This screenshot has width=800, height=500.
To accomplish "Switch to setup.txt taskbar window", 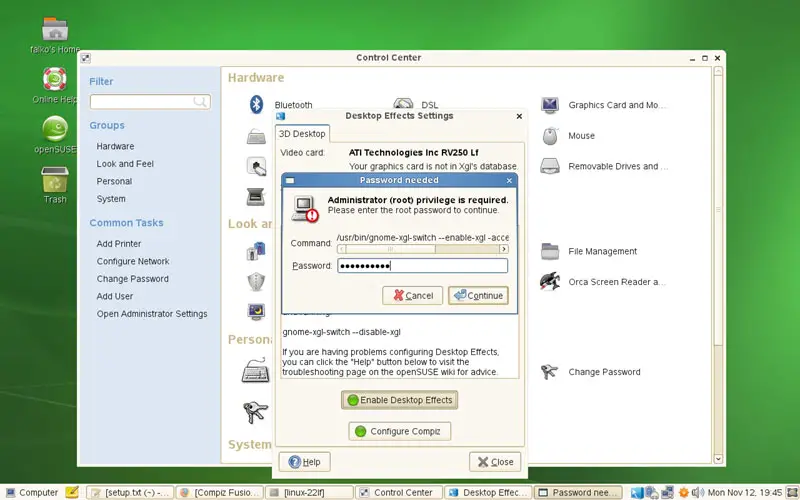I will pyautogui.click(x=130, y=492).
